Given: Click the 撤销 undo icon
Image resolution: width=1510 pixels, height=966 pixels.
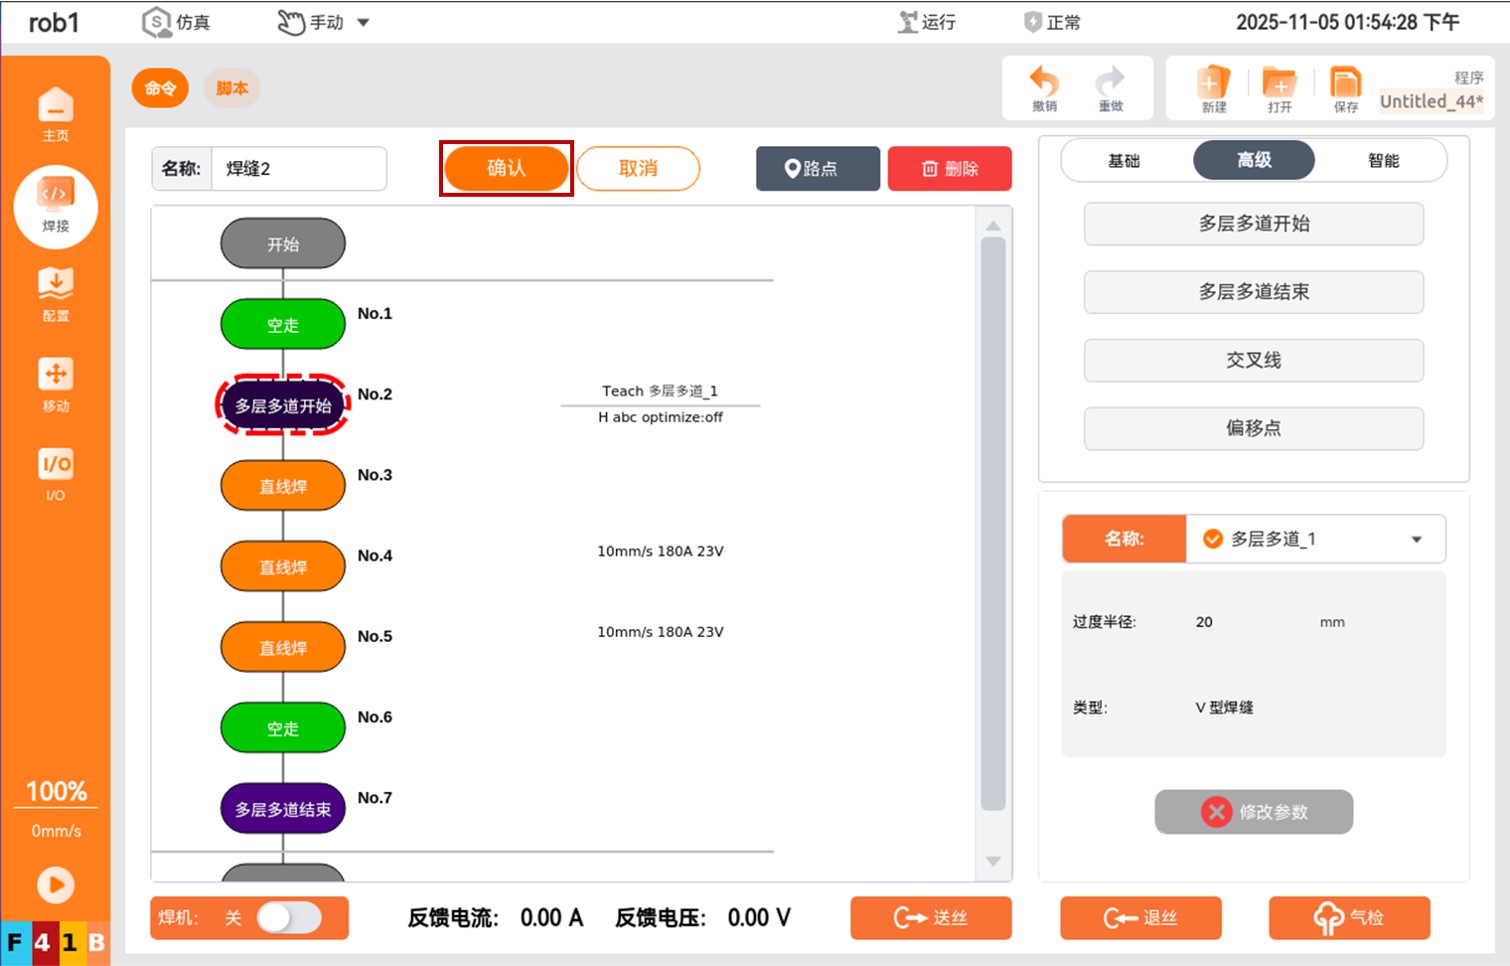Looking at the screenshot, I should (1044, 88).
